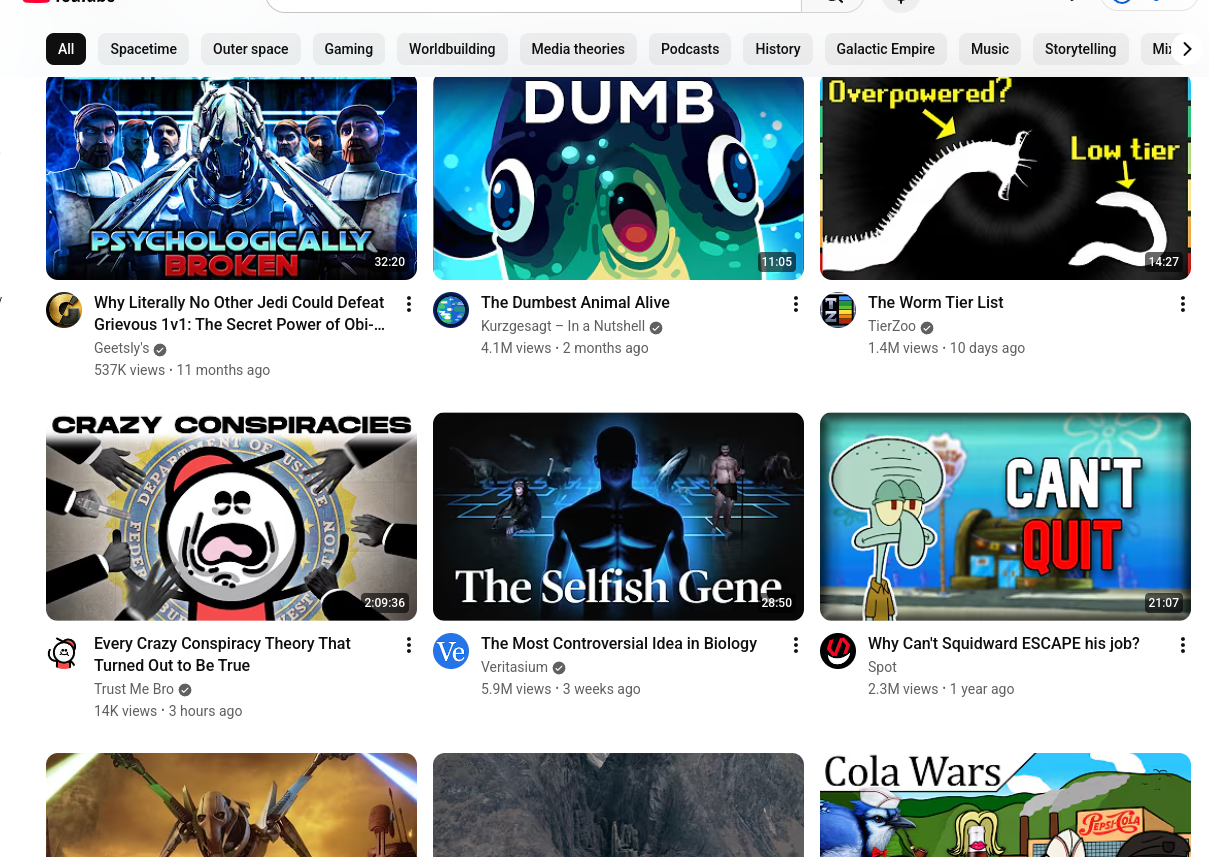Open Spot channel name link

[x=882, y=667]
